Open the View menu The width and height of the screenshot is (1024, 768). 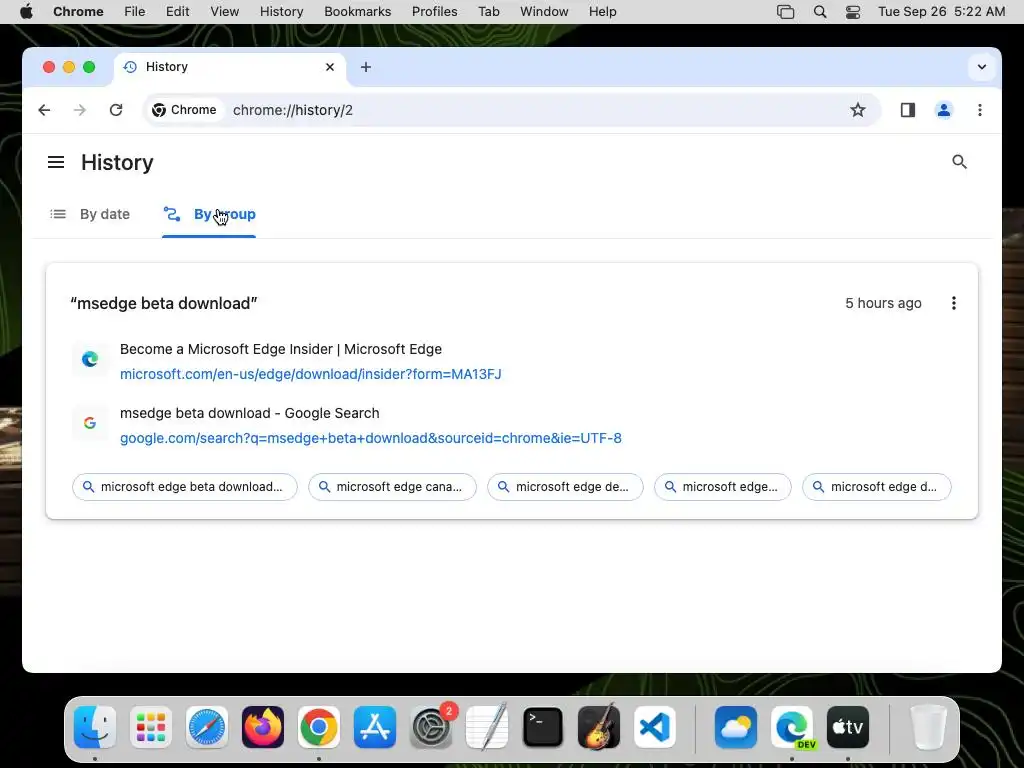[225, 11]
